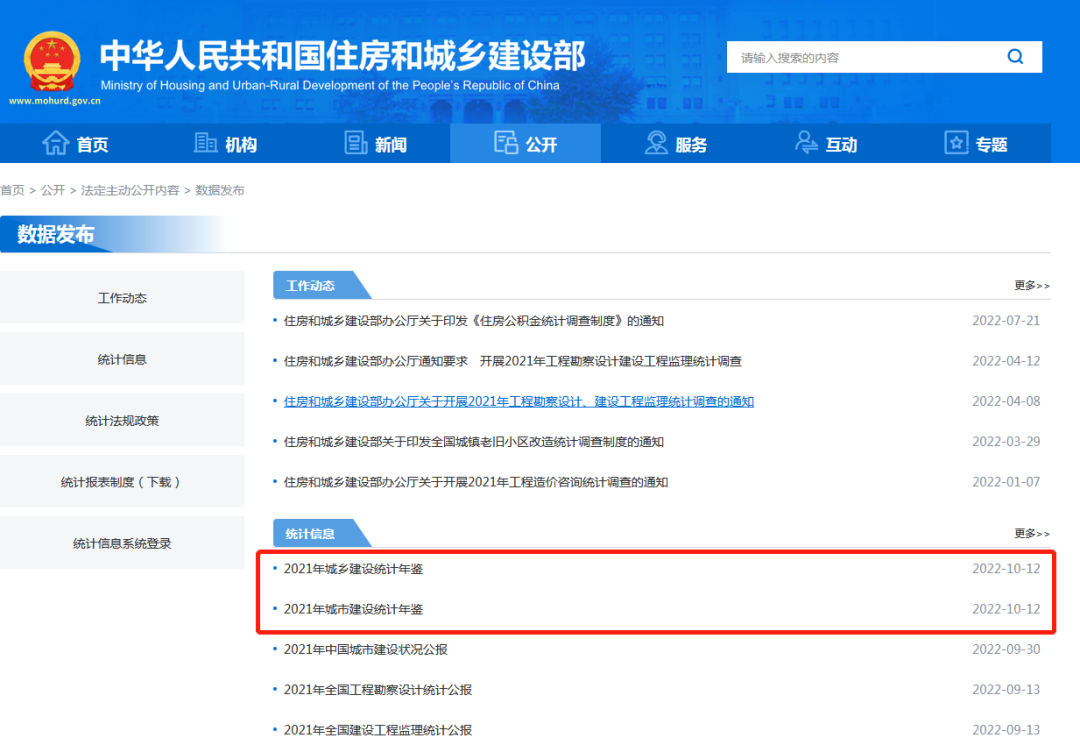
Task: Select the home icon beside 首页
Action: click(x=57, y=142)
